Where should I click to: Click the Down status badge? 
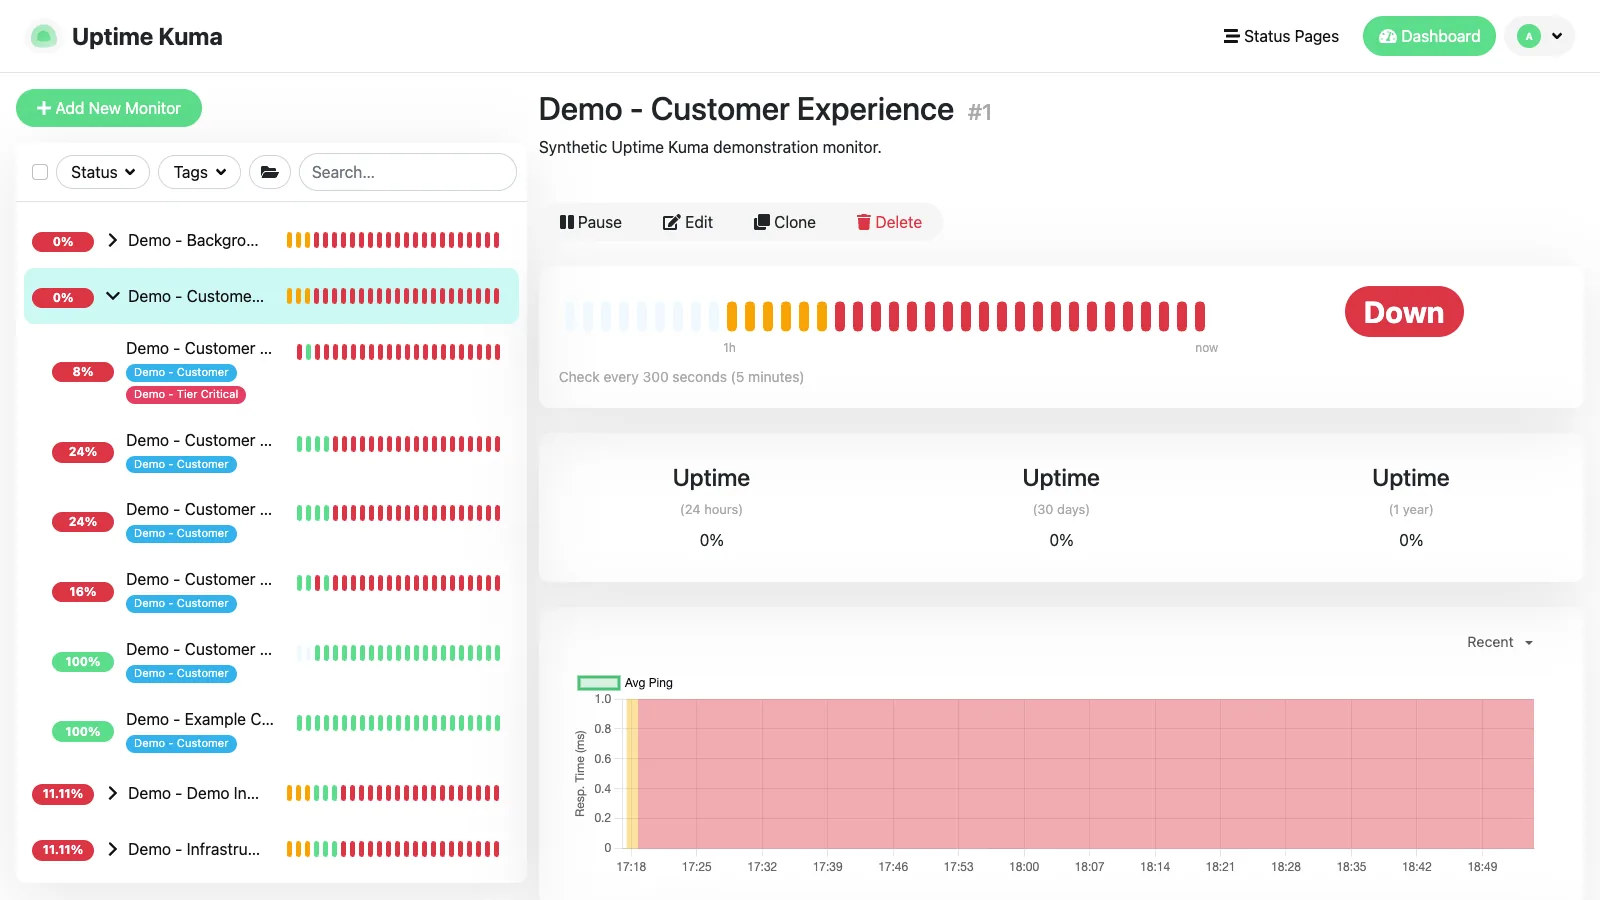click(x=1404, y=312)
